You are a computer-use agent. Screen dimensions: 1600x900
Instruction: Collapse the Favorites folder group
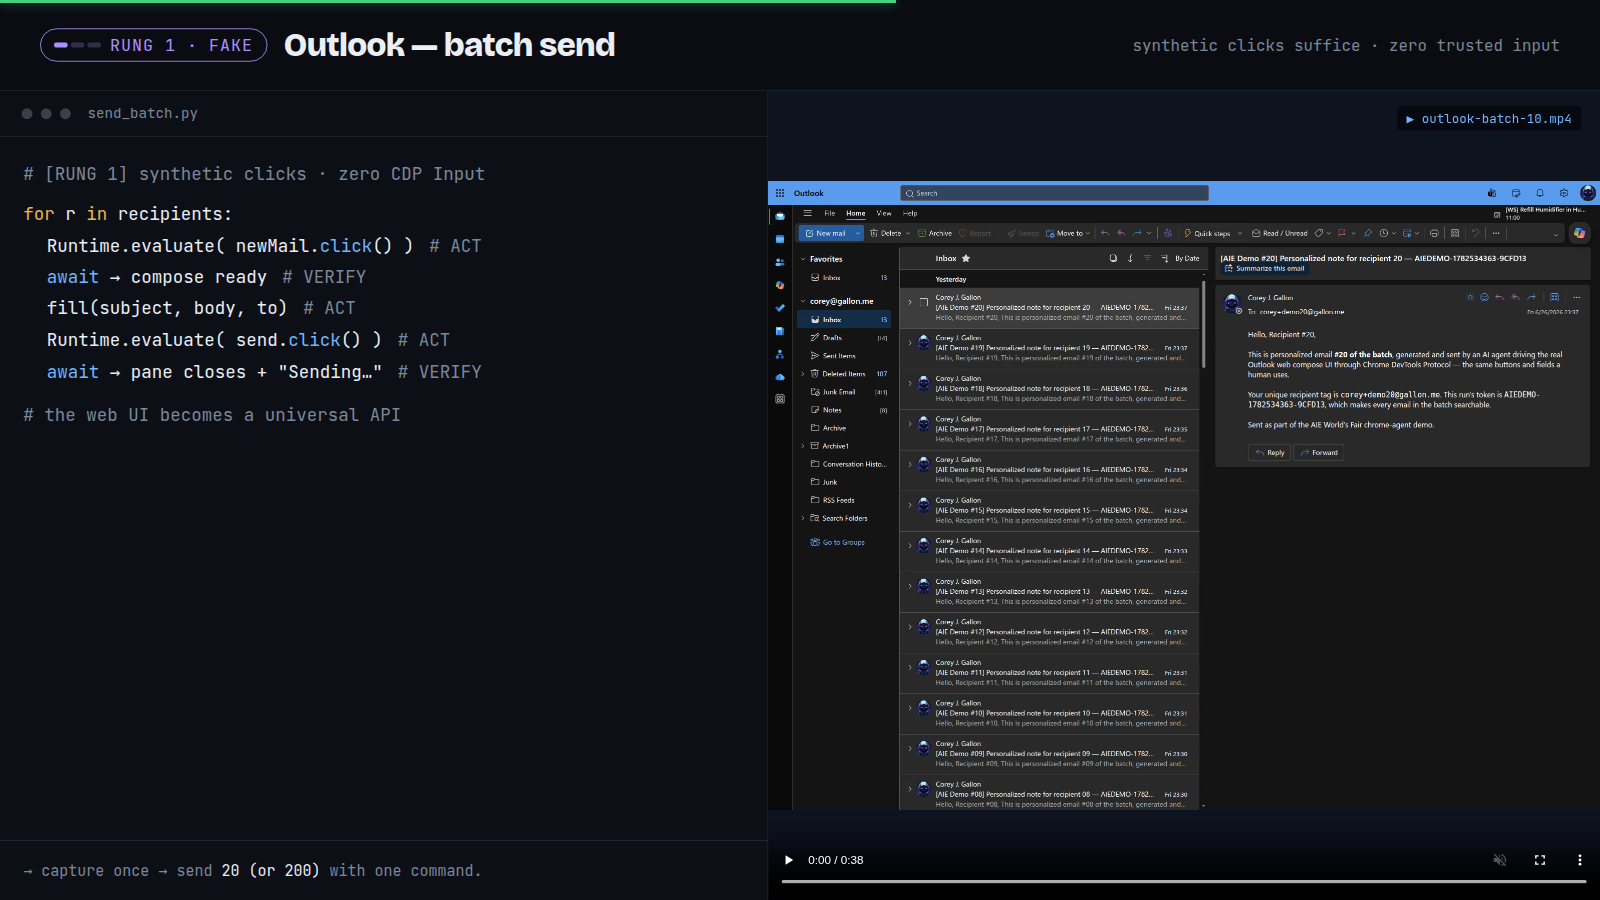(803, 259)
